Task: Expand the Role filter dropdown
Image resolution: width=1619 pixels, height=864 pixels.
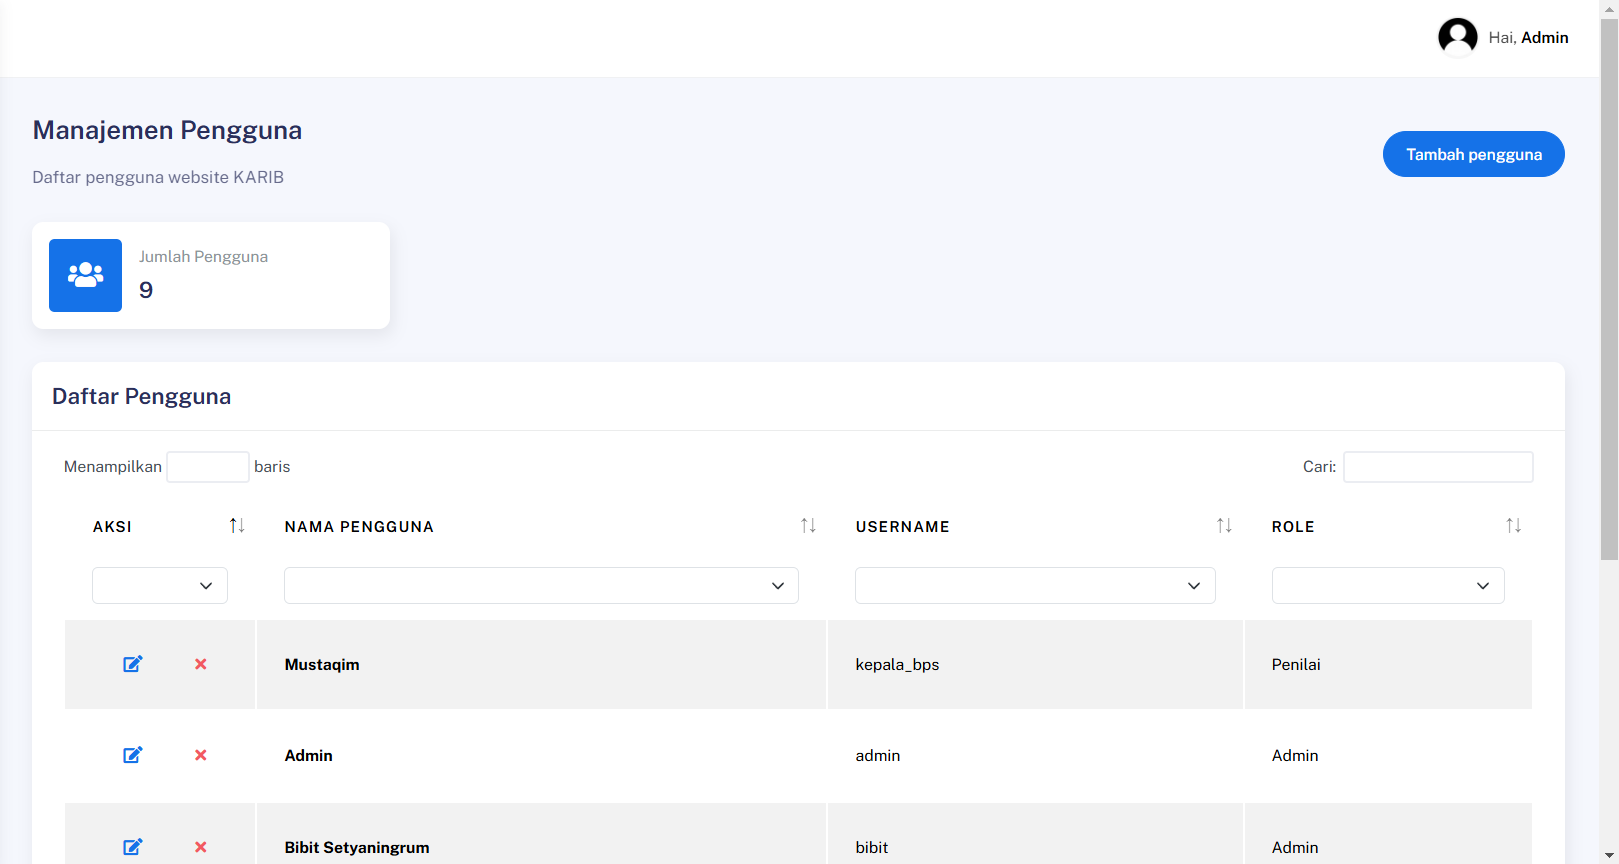Action: pos(1388,586)
